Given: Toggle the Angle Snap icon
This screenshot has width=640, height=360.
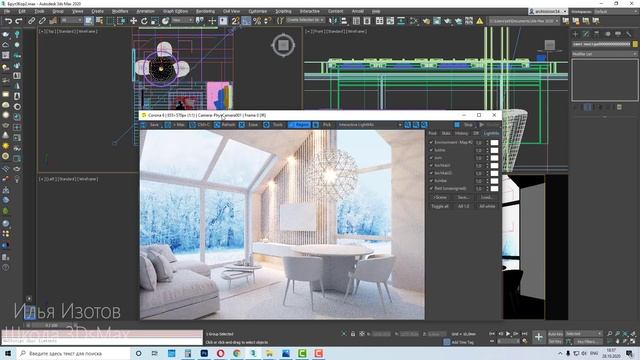Looking at the screenshot, I should point(246,21).
